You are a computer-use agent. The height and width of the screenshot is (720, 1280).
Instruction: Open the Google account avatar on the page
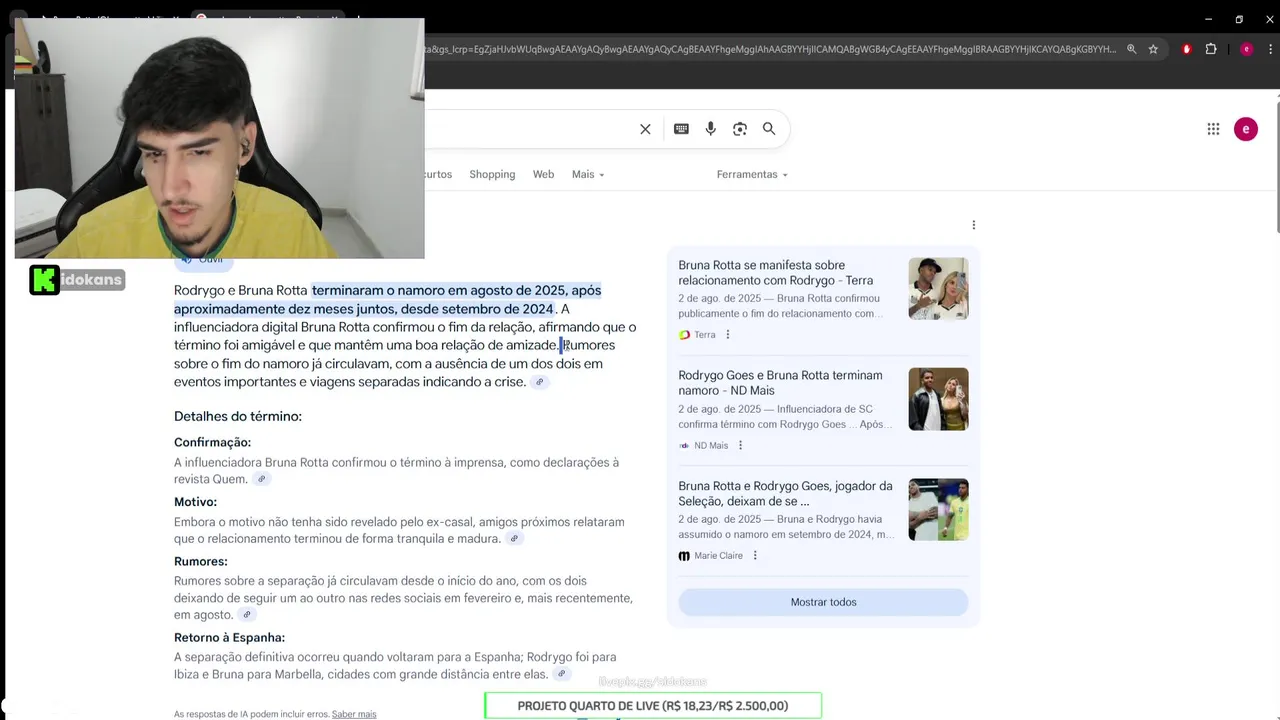(x=1245, y=129)
